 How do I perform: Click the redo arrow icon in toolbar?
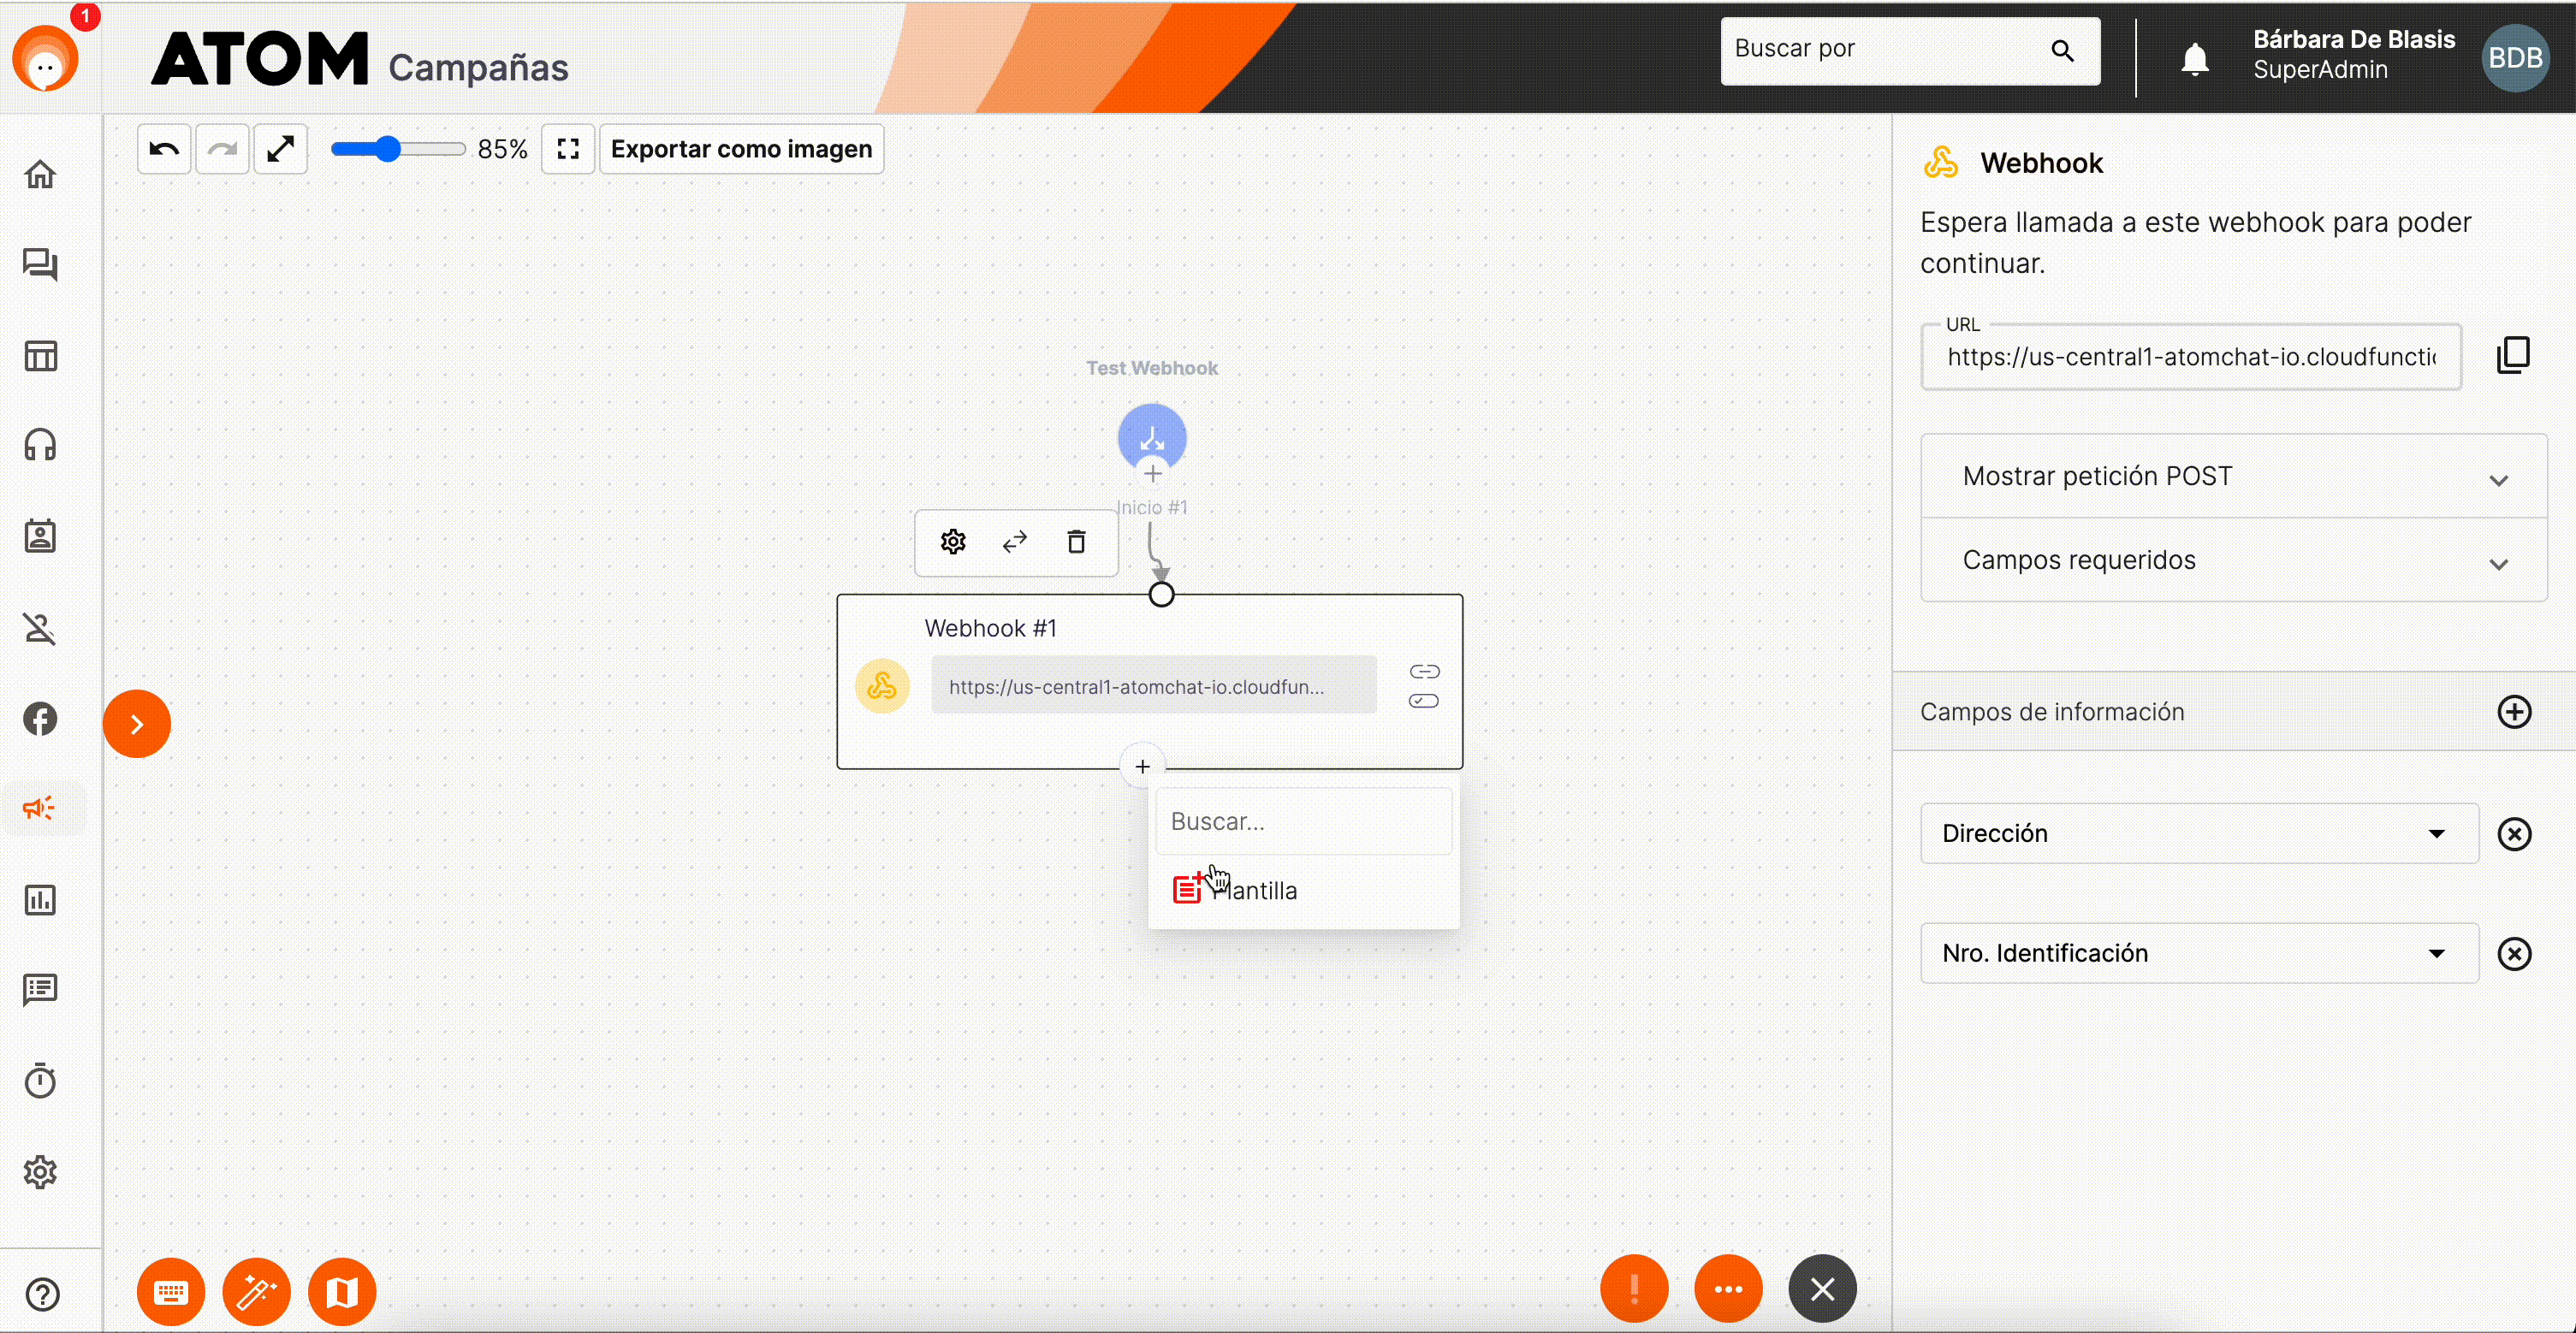coord(221,150)
